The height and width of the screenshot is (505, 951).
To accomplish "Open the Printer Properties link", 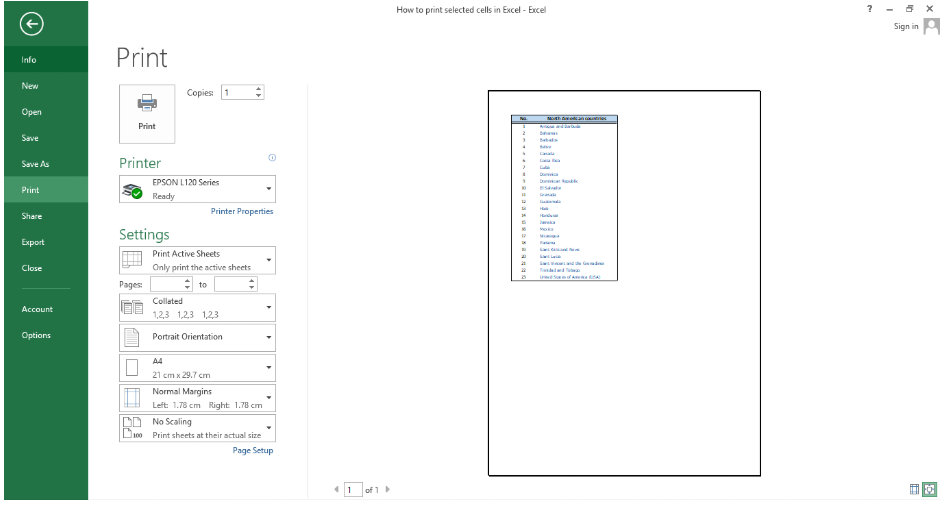I will point(242,211).
